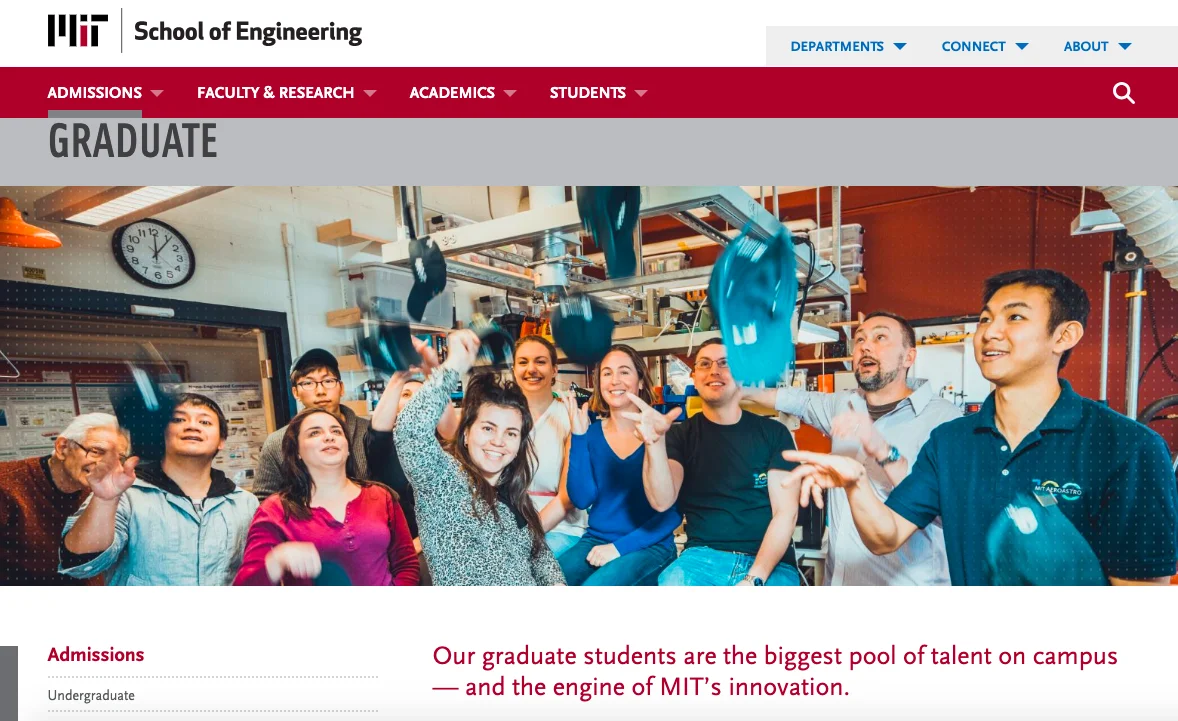This screenshot has width=1178, height=721.
Task: Click the arrow next to Faculty & Research
Action: click(x=370, y=93)
